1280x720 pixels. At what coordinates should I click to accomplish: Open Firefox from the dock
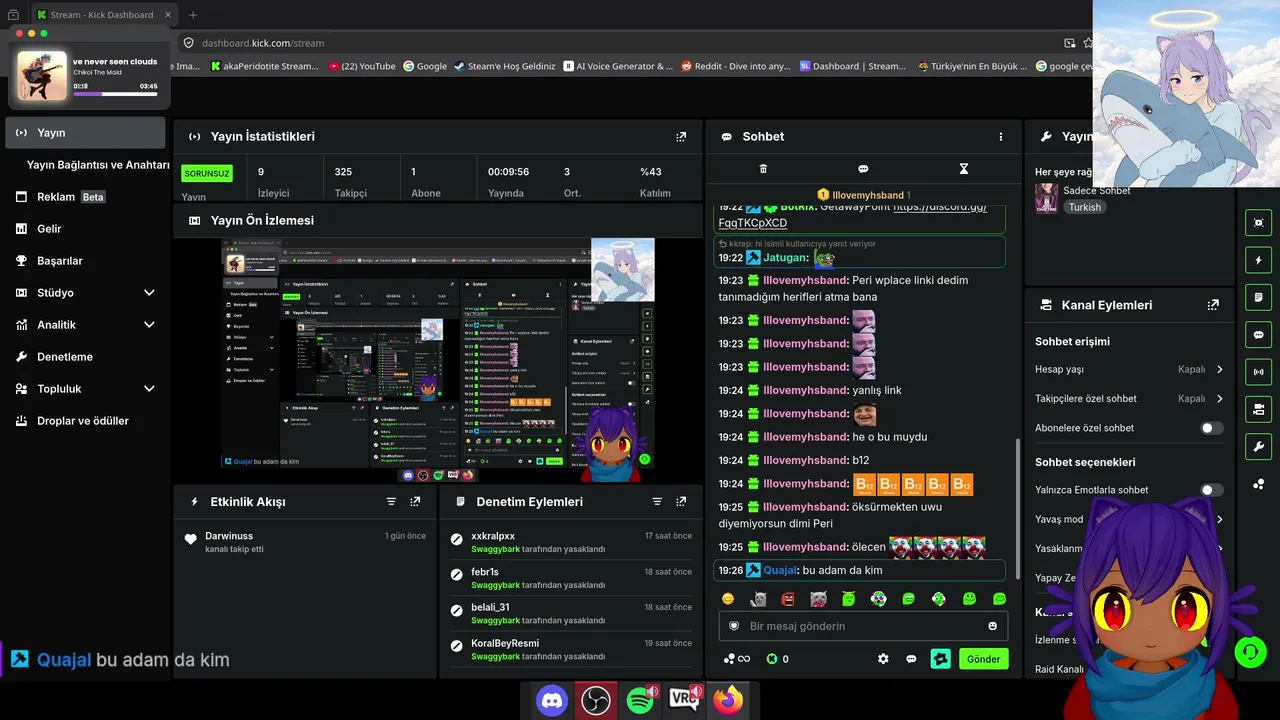(x=728, y=700)
